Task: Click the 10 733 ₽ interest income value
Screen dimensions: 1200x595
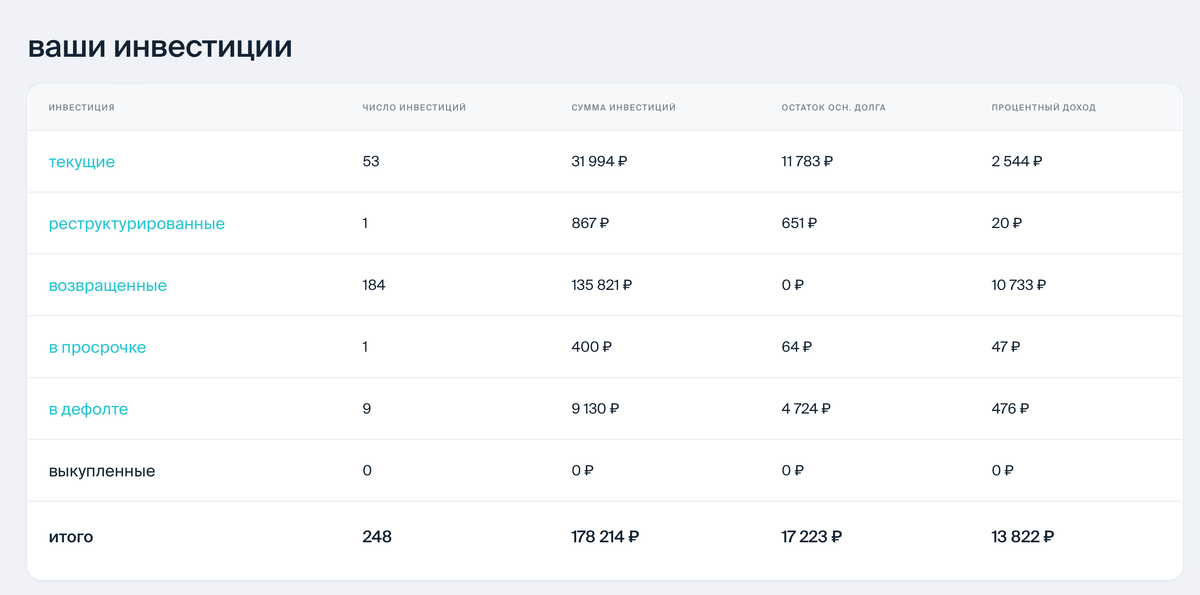Action: [1019, 285]
